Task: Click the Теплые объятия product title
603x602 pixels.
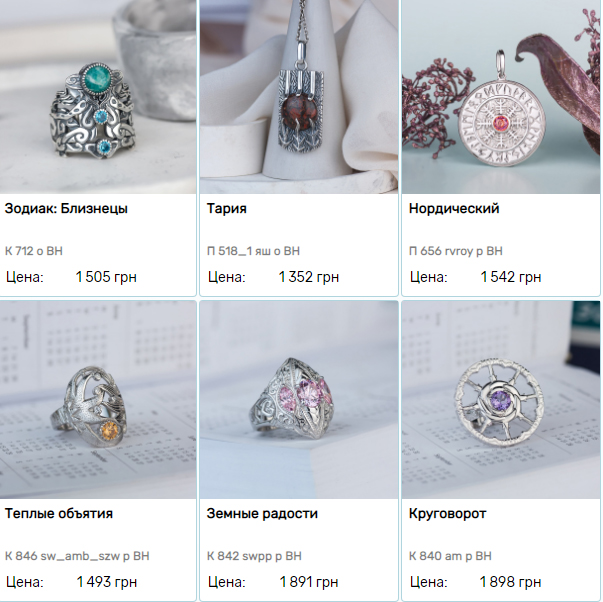Action: [x=59, y=514]
